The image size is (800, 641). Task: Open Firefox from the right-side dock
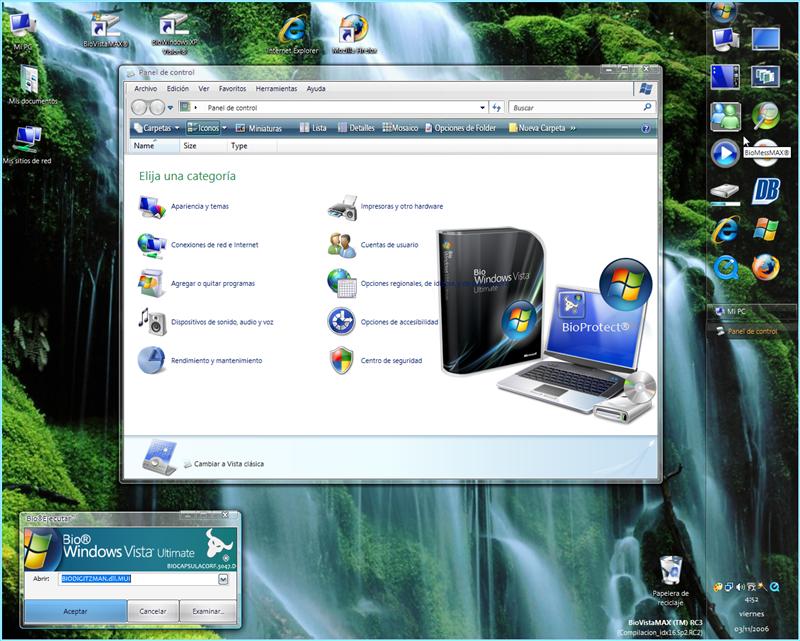click(763, 267)
